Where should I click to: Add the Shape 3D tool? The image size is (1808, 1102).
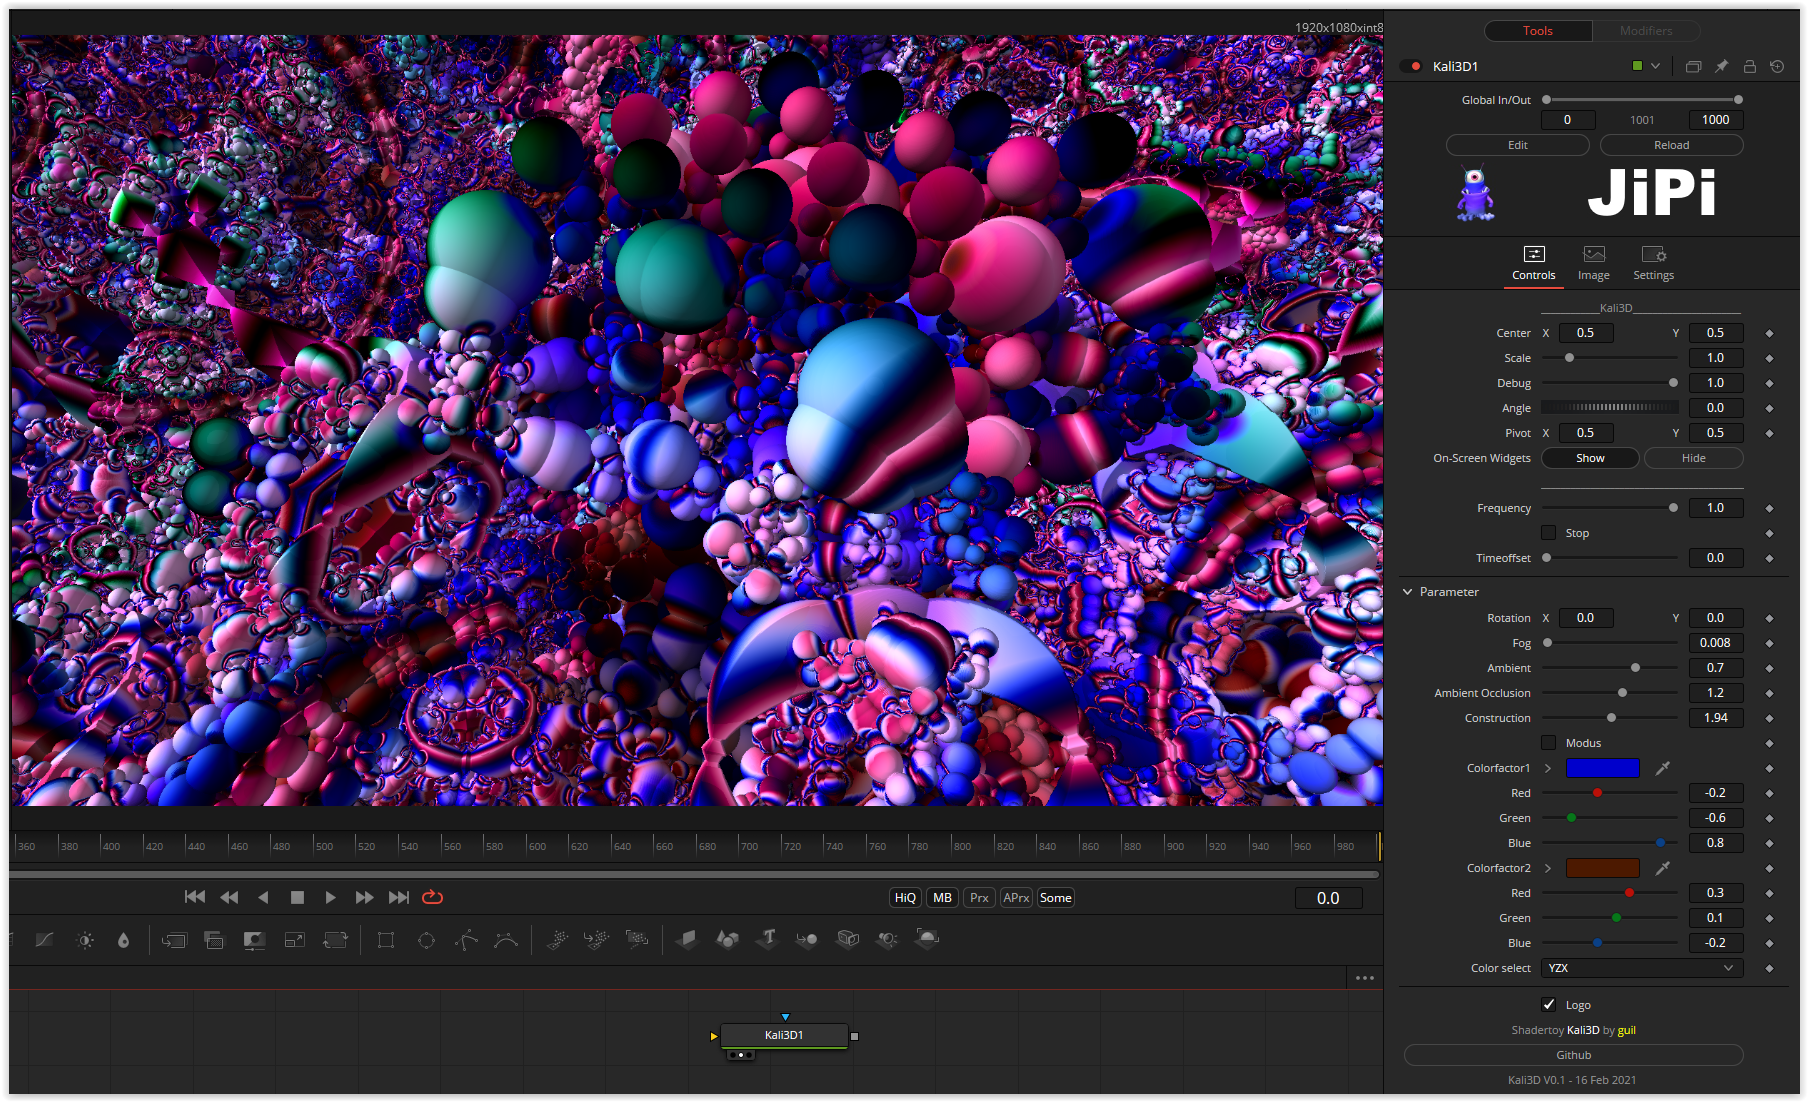click(727, 939)
